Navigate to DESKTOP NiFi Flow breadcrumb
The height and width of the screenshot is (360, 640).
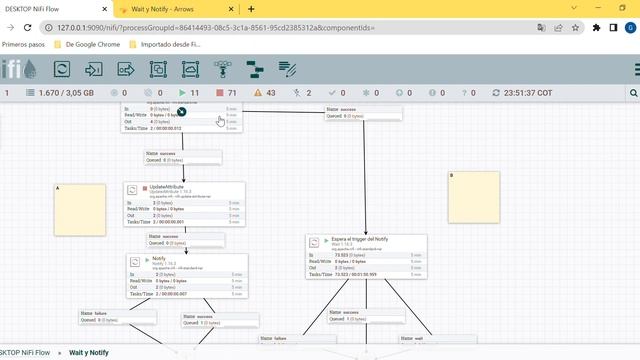(x=25, y=353)
